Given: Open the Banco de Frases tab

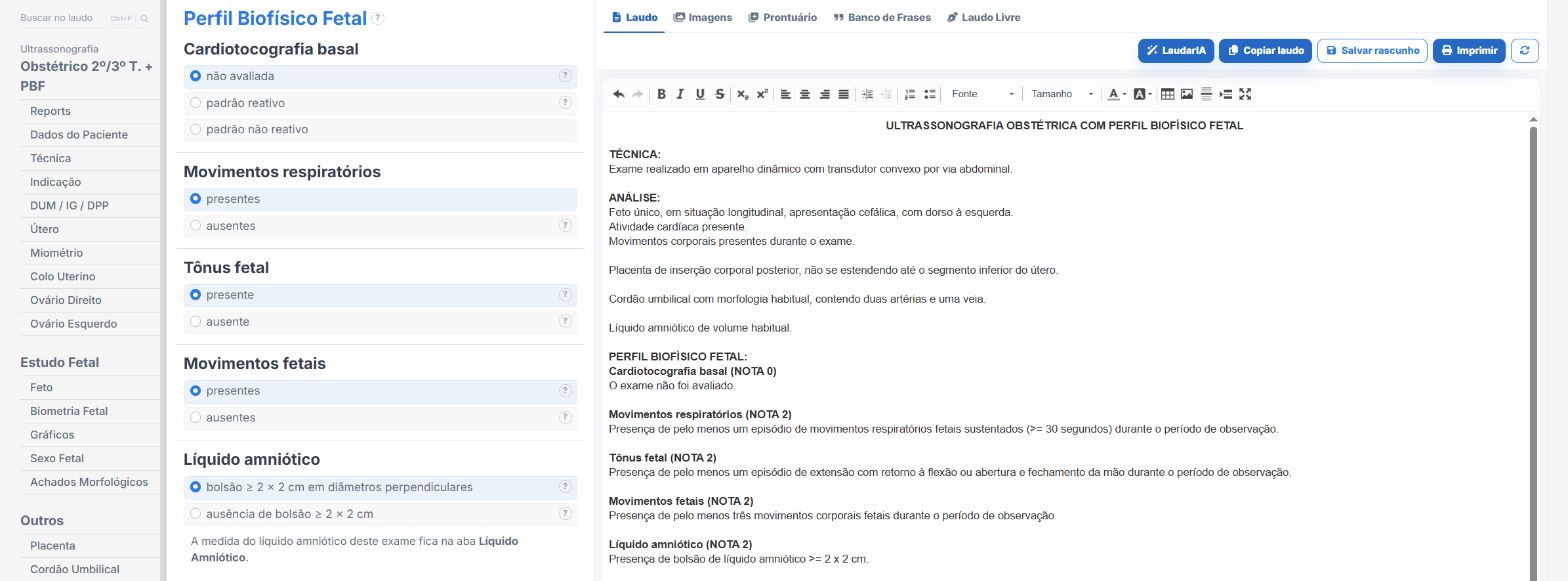Looking at the screenshot, I should pos(882,17).
